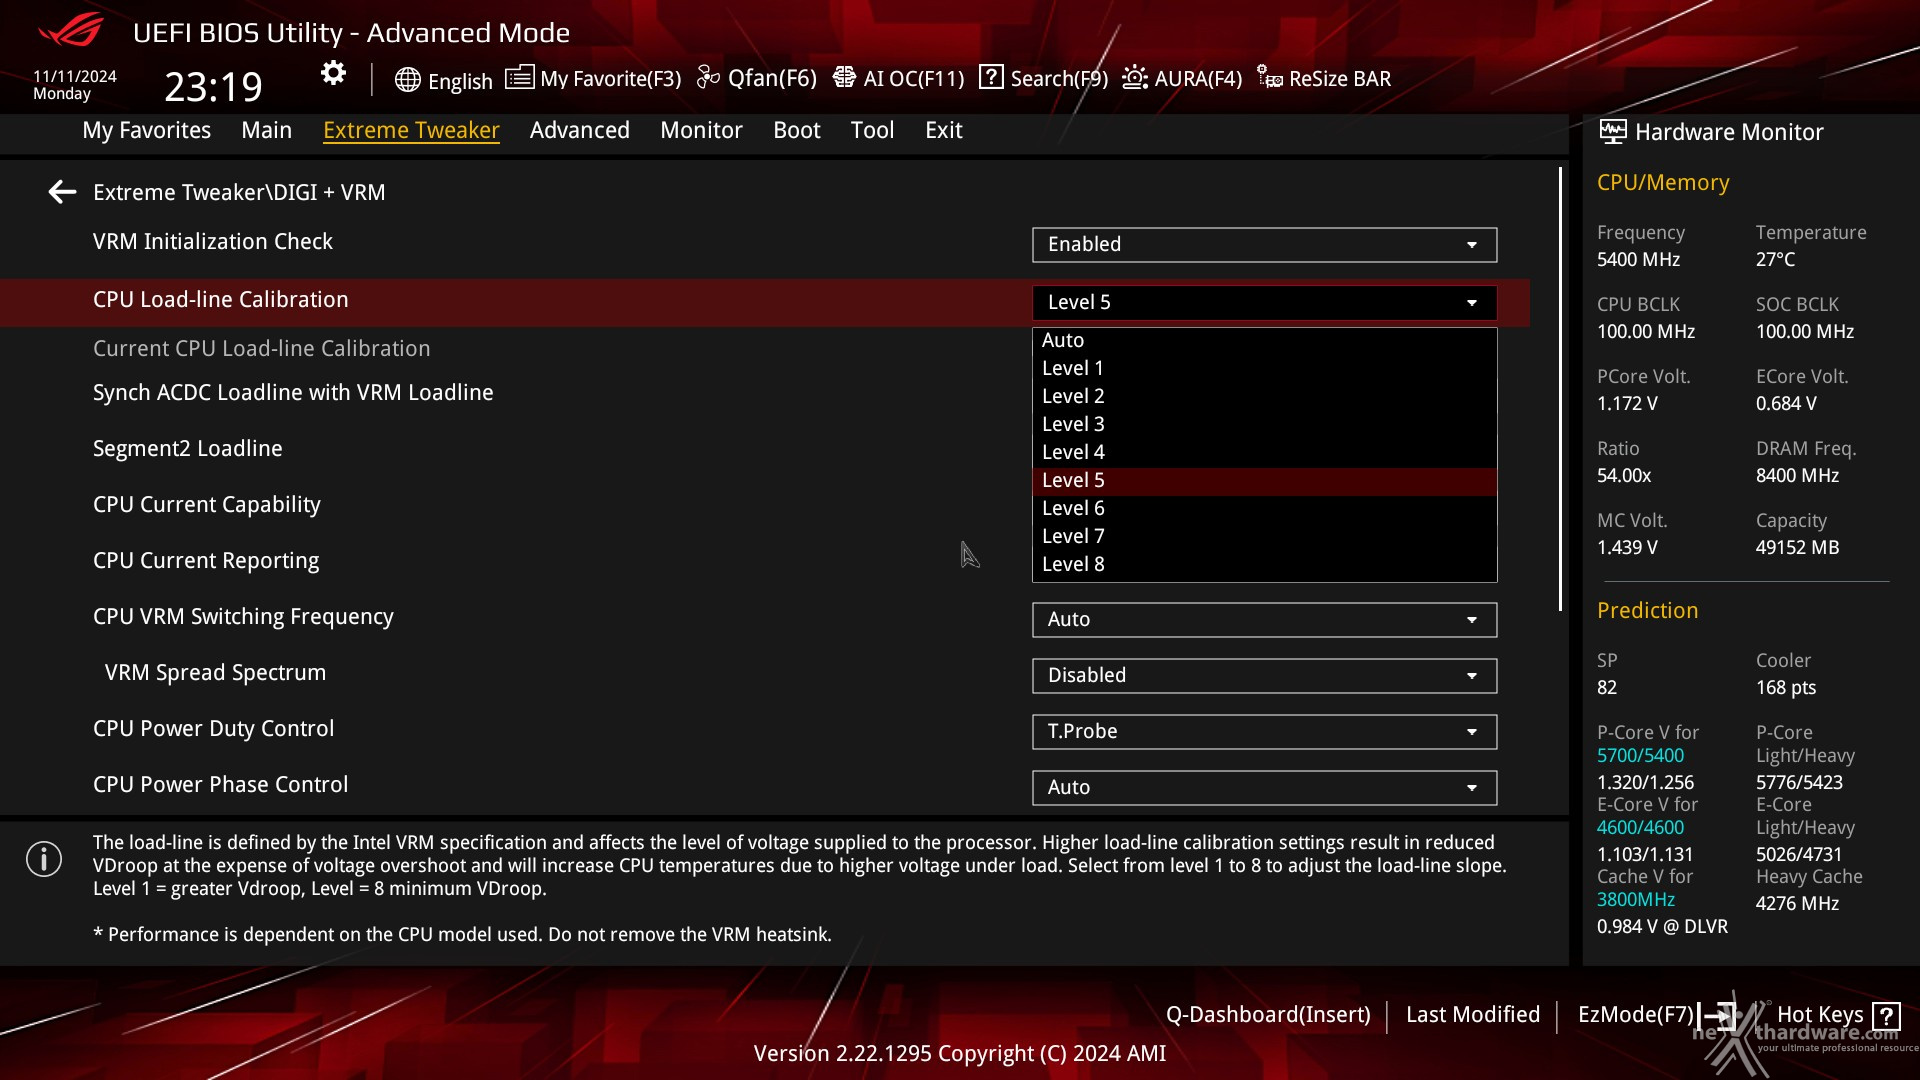The height and width of the screenshot is (1080, 1920).
Task: Go back using the left arrow icon
Action: (62, 192)
